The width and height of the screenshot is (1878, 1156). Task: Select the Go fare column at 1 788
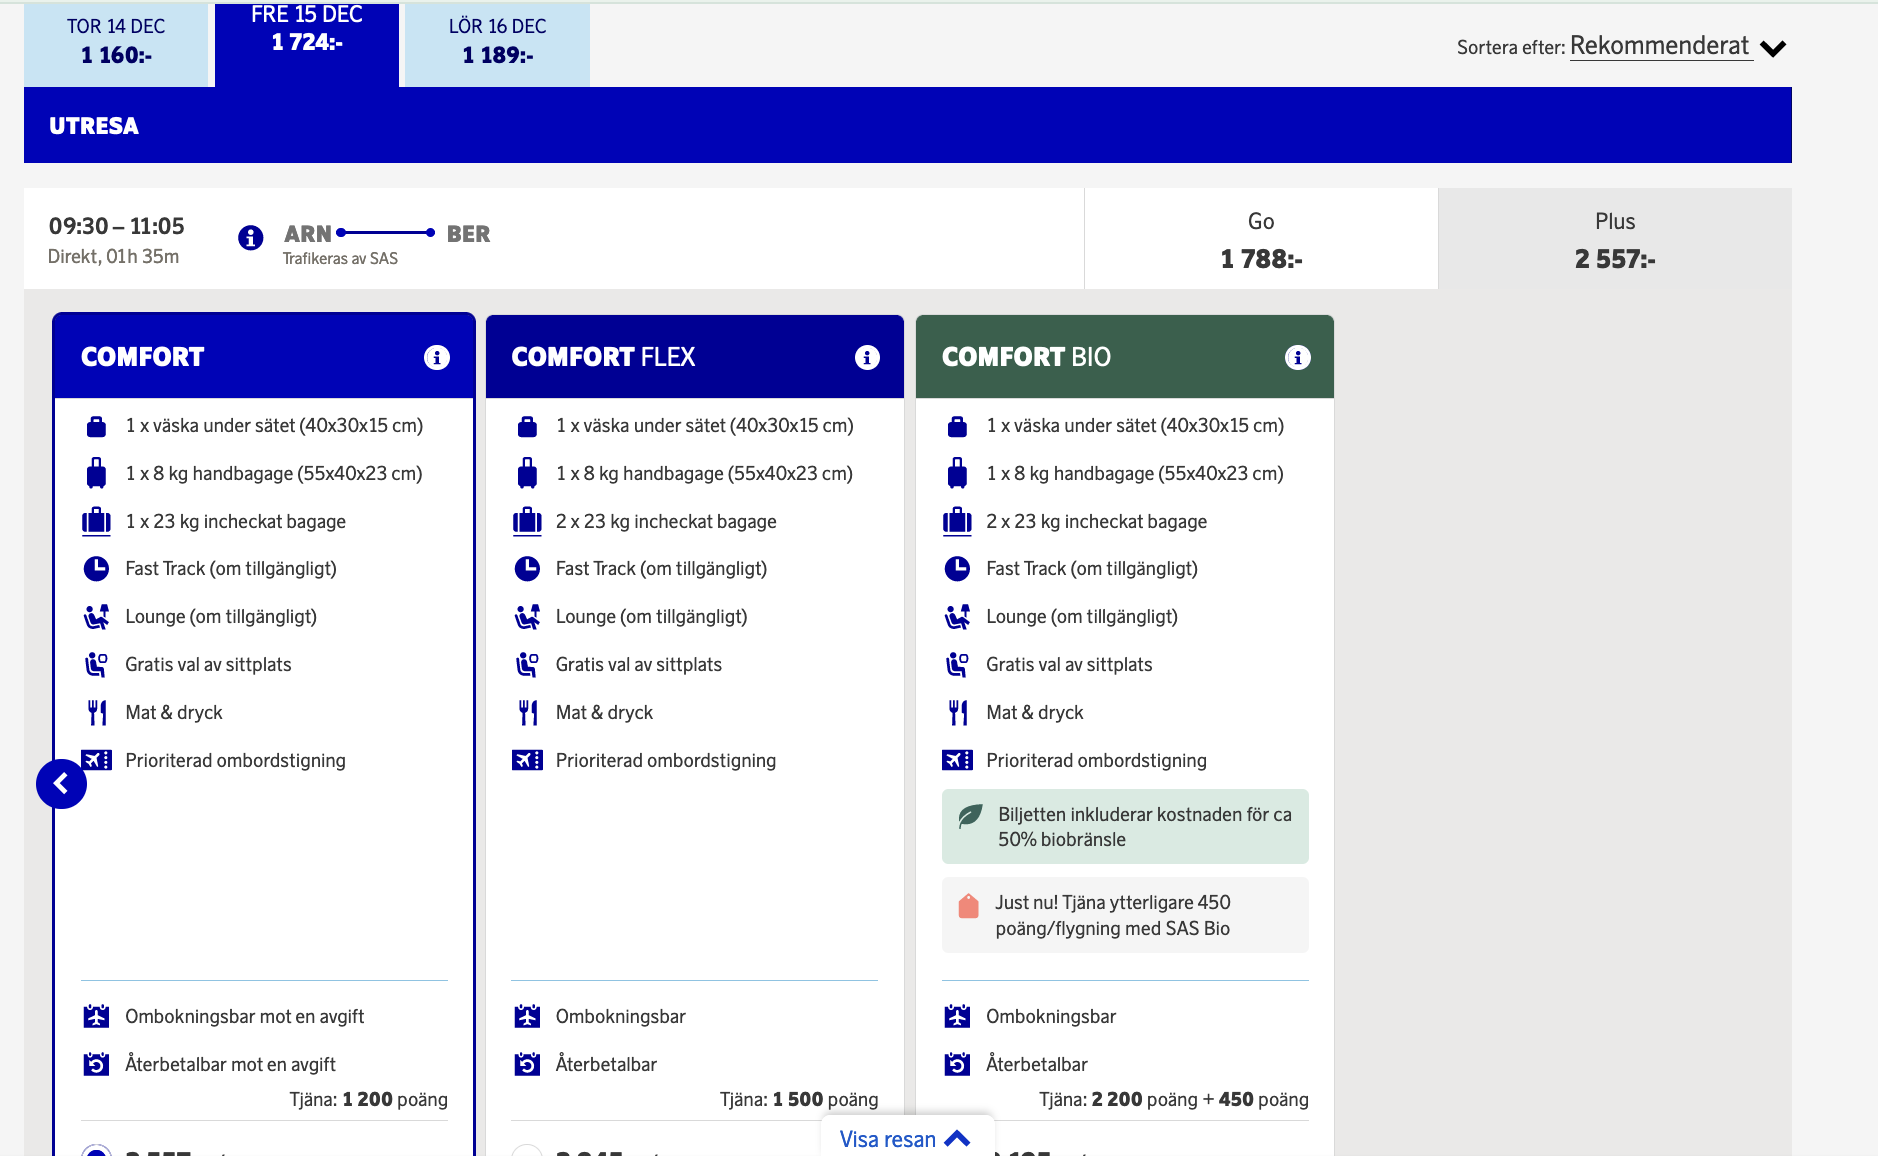click(x=1260, y=238)
